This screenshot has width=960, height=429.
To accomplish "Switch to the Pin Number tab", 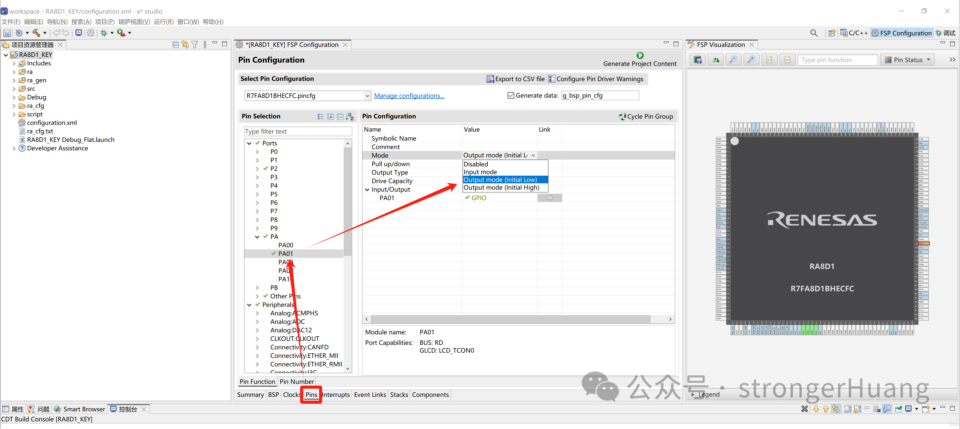I will point(296,382).
